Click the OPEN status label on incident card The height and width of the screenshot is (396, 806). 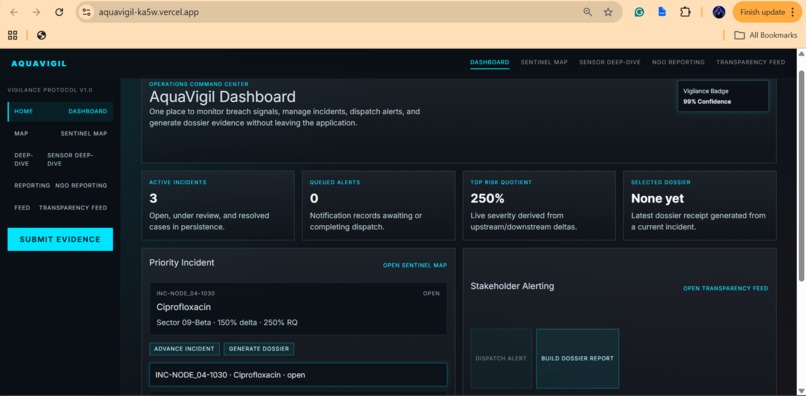431,294
